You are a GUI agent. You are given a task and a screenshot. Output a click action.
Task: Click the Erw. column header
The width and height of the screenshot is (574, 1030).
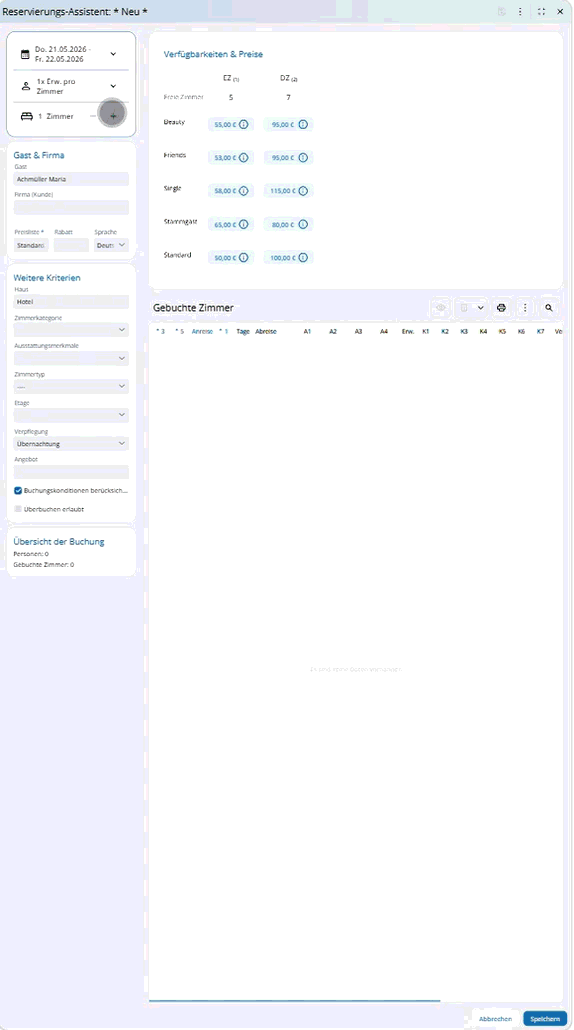click(x=408, y=332)
